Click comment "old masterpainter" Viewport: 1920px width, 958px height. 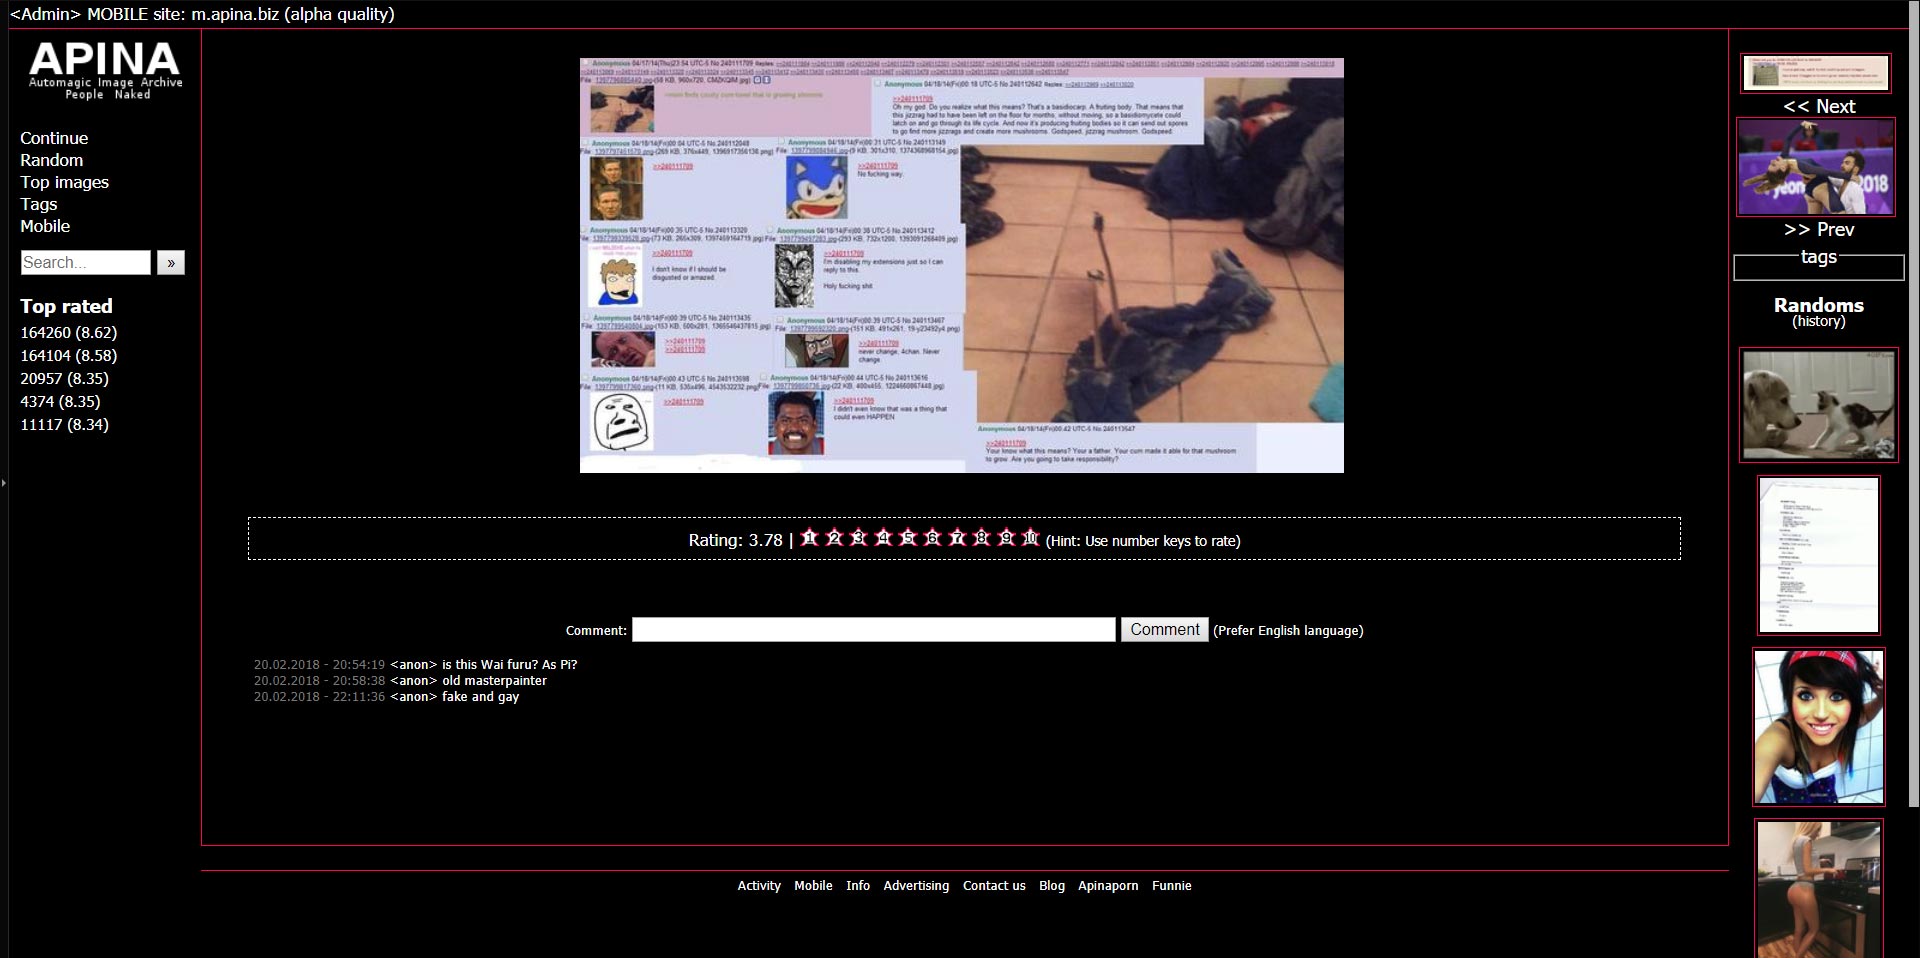[495, 681]
